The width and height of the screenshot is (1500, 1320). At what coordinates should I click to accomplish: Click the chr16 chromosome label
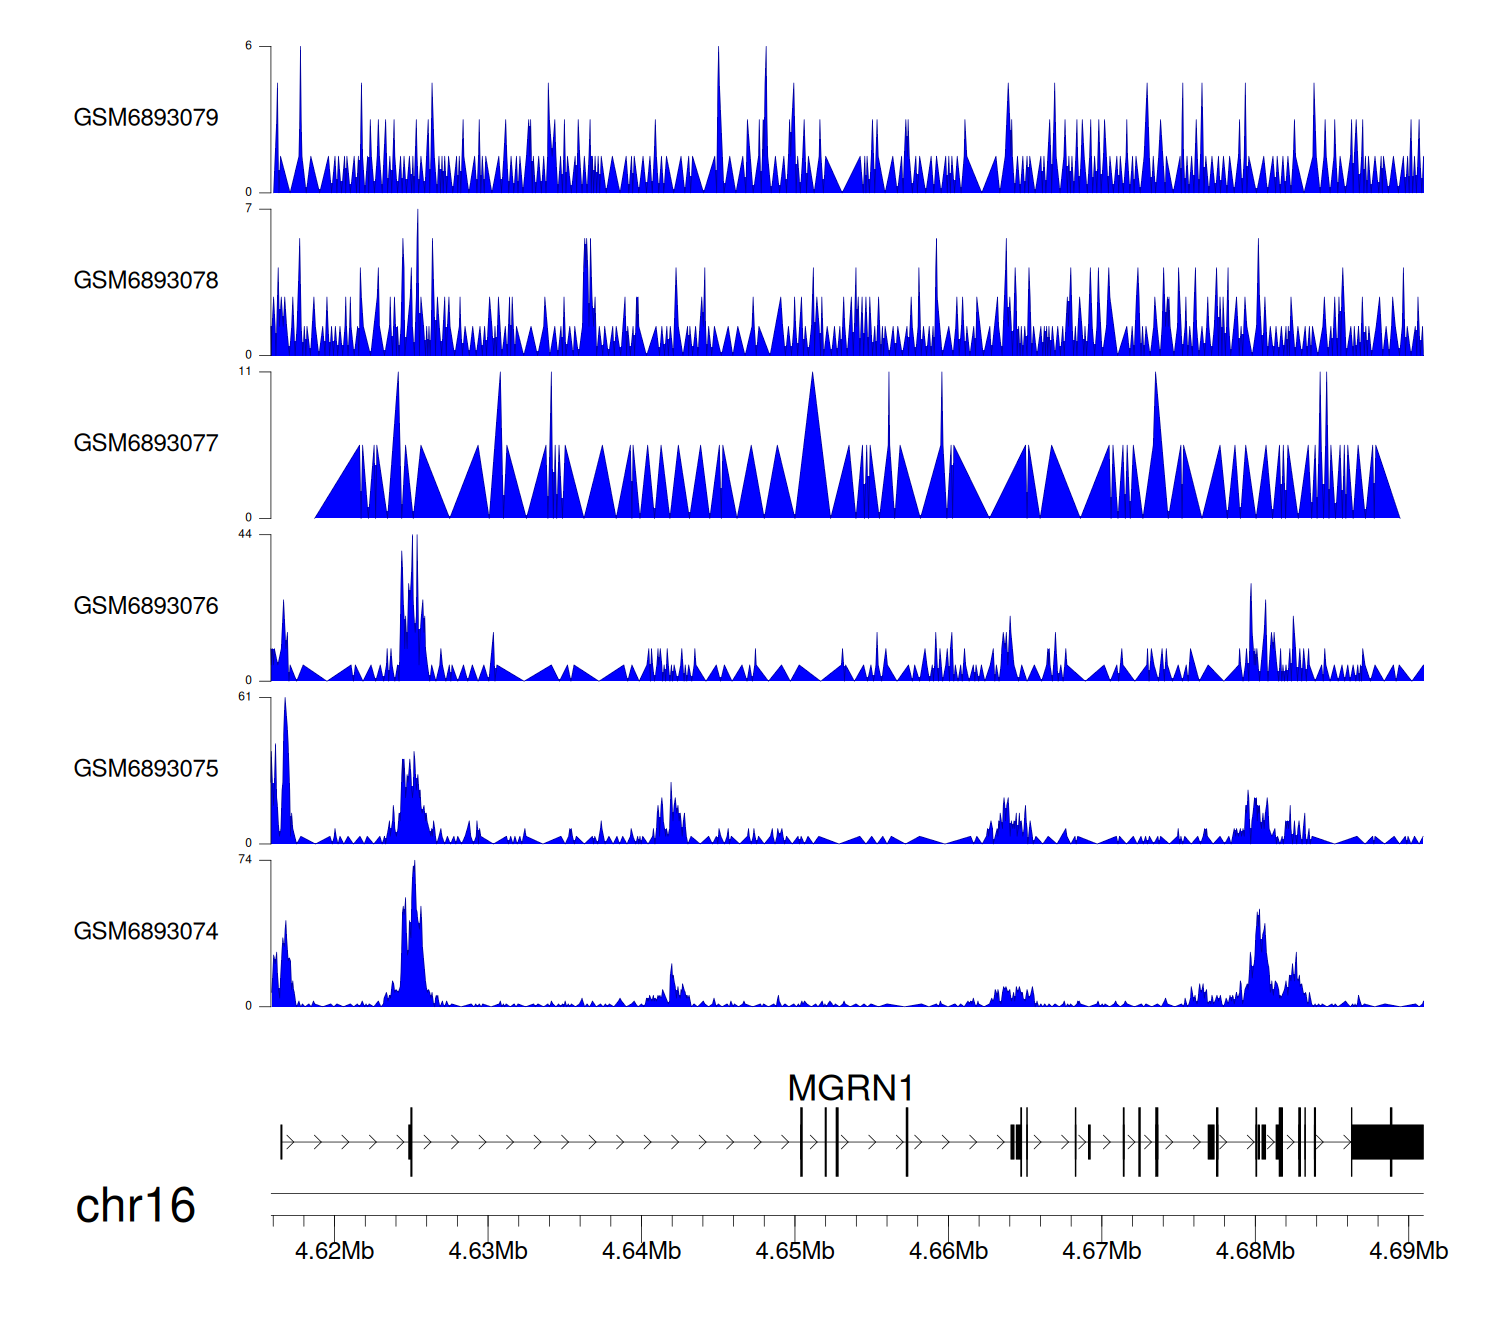[135, 1206]
